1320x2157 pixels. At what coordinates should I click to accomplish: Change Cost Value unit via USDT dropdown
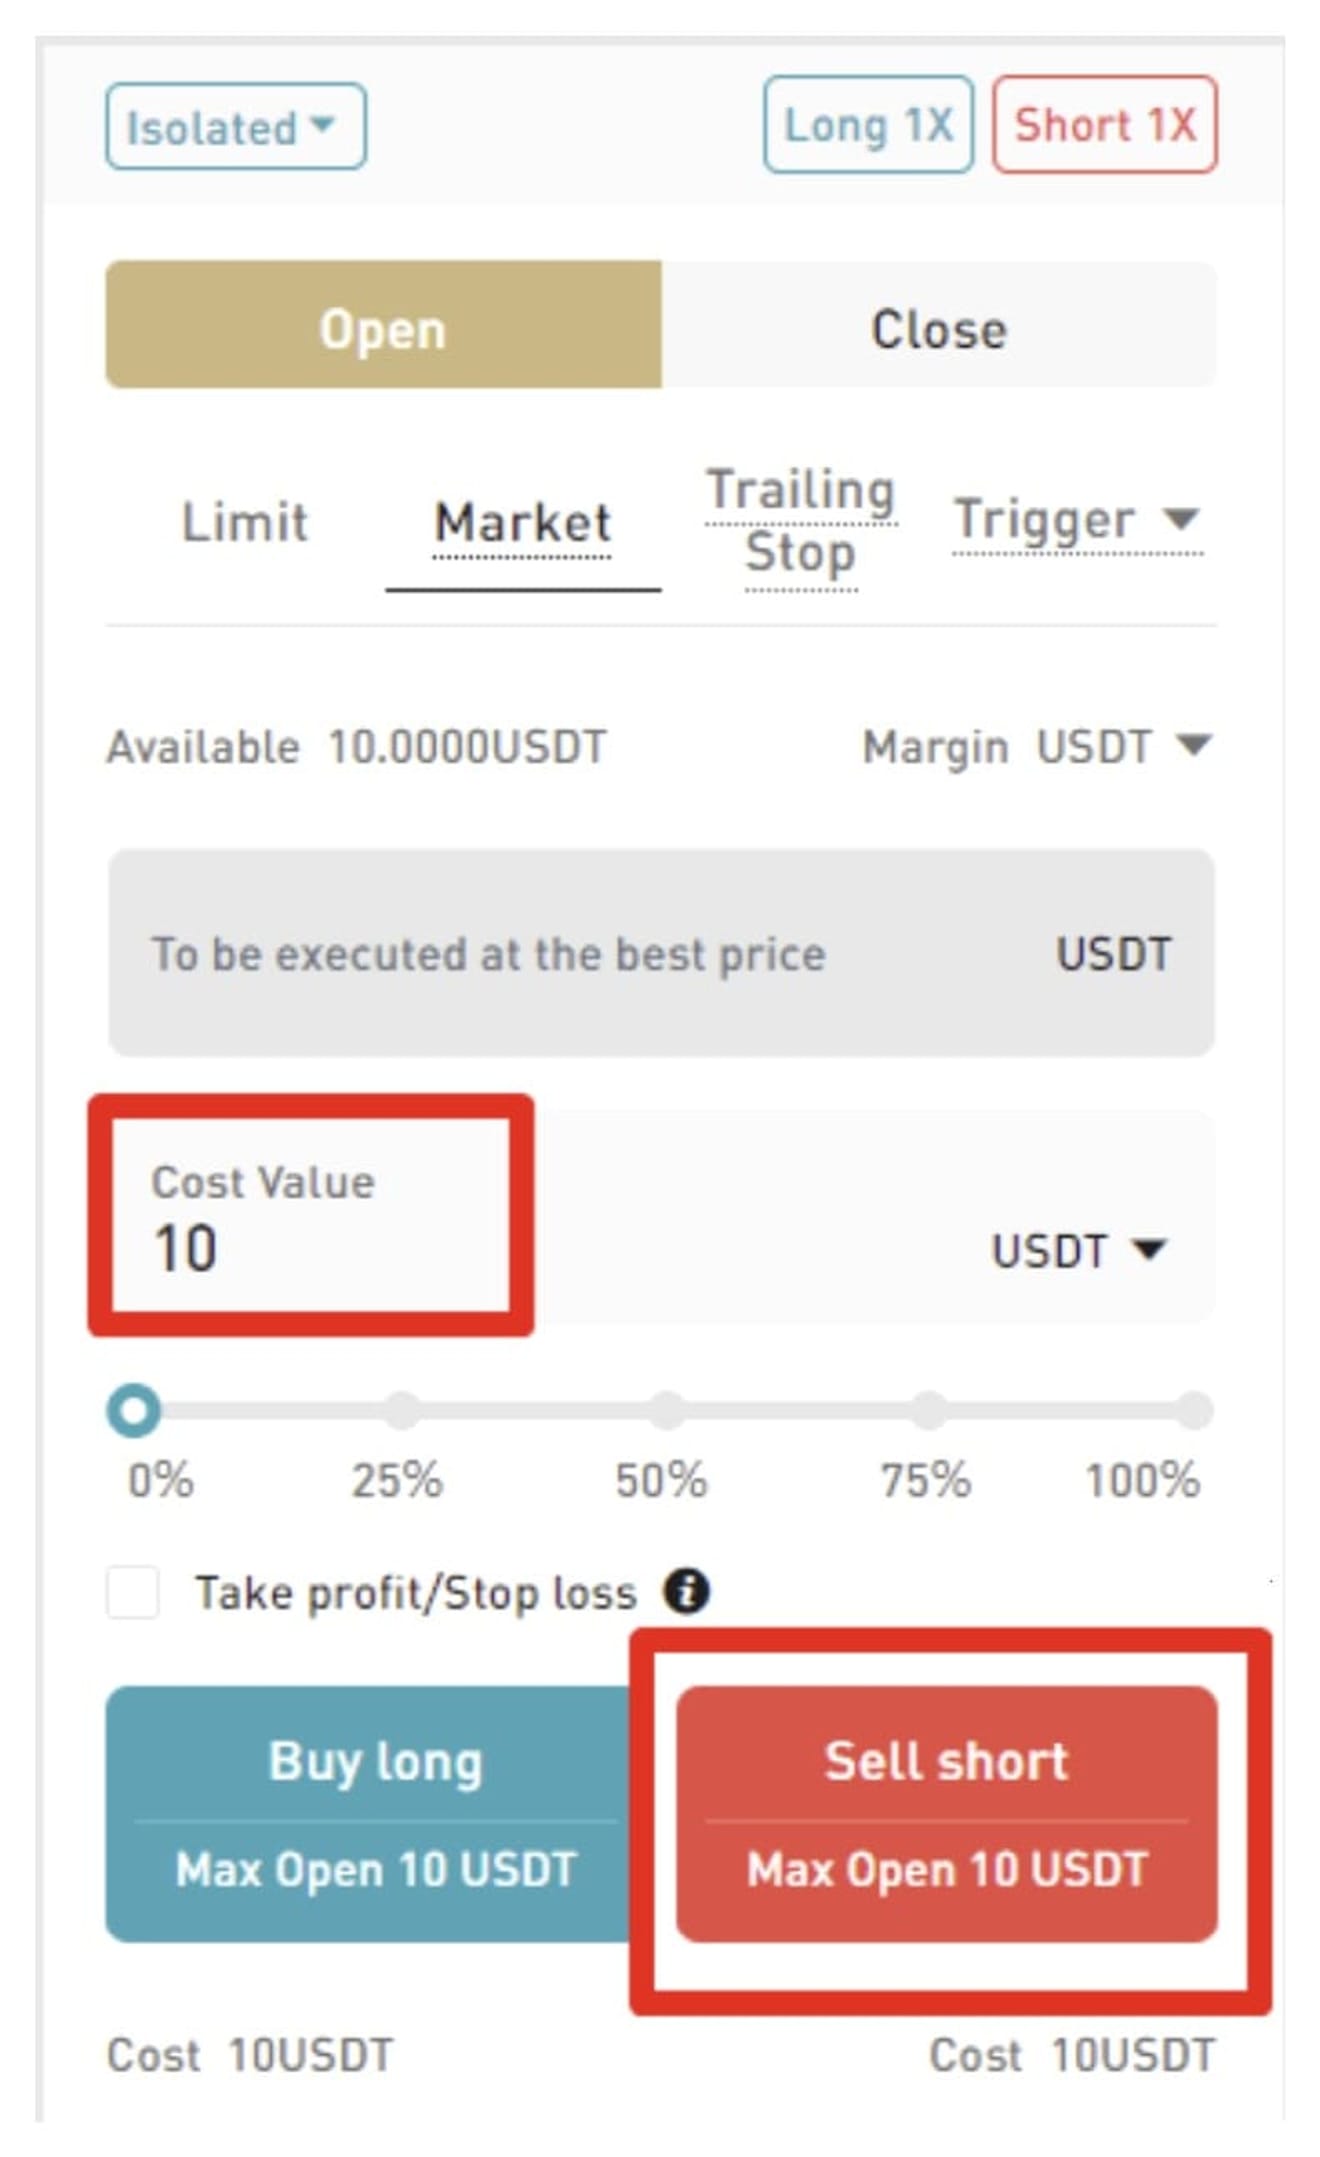tap(1078, 1250)
